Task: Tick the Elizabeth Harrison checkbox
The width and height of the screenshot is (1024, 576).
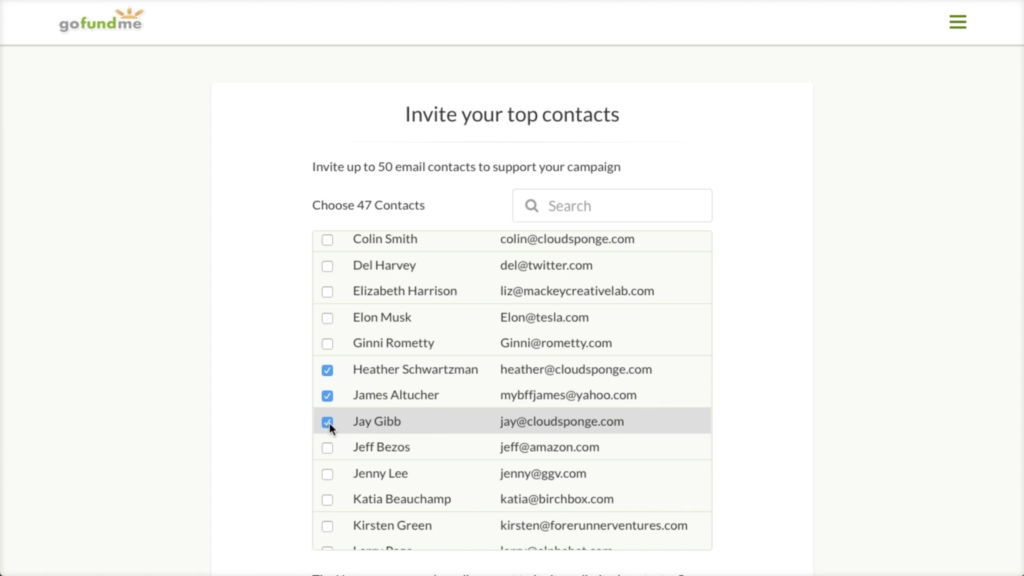Action: tap(327, 292)
